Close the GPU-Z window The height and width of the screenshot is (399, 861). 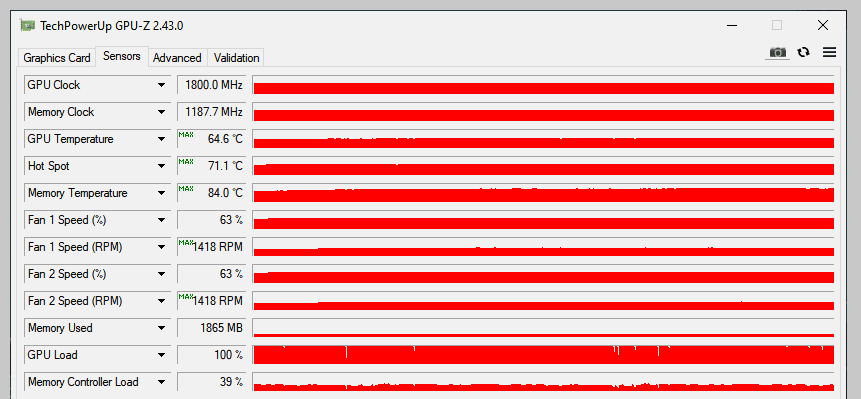pos(823,25)
